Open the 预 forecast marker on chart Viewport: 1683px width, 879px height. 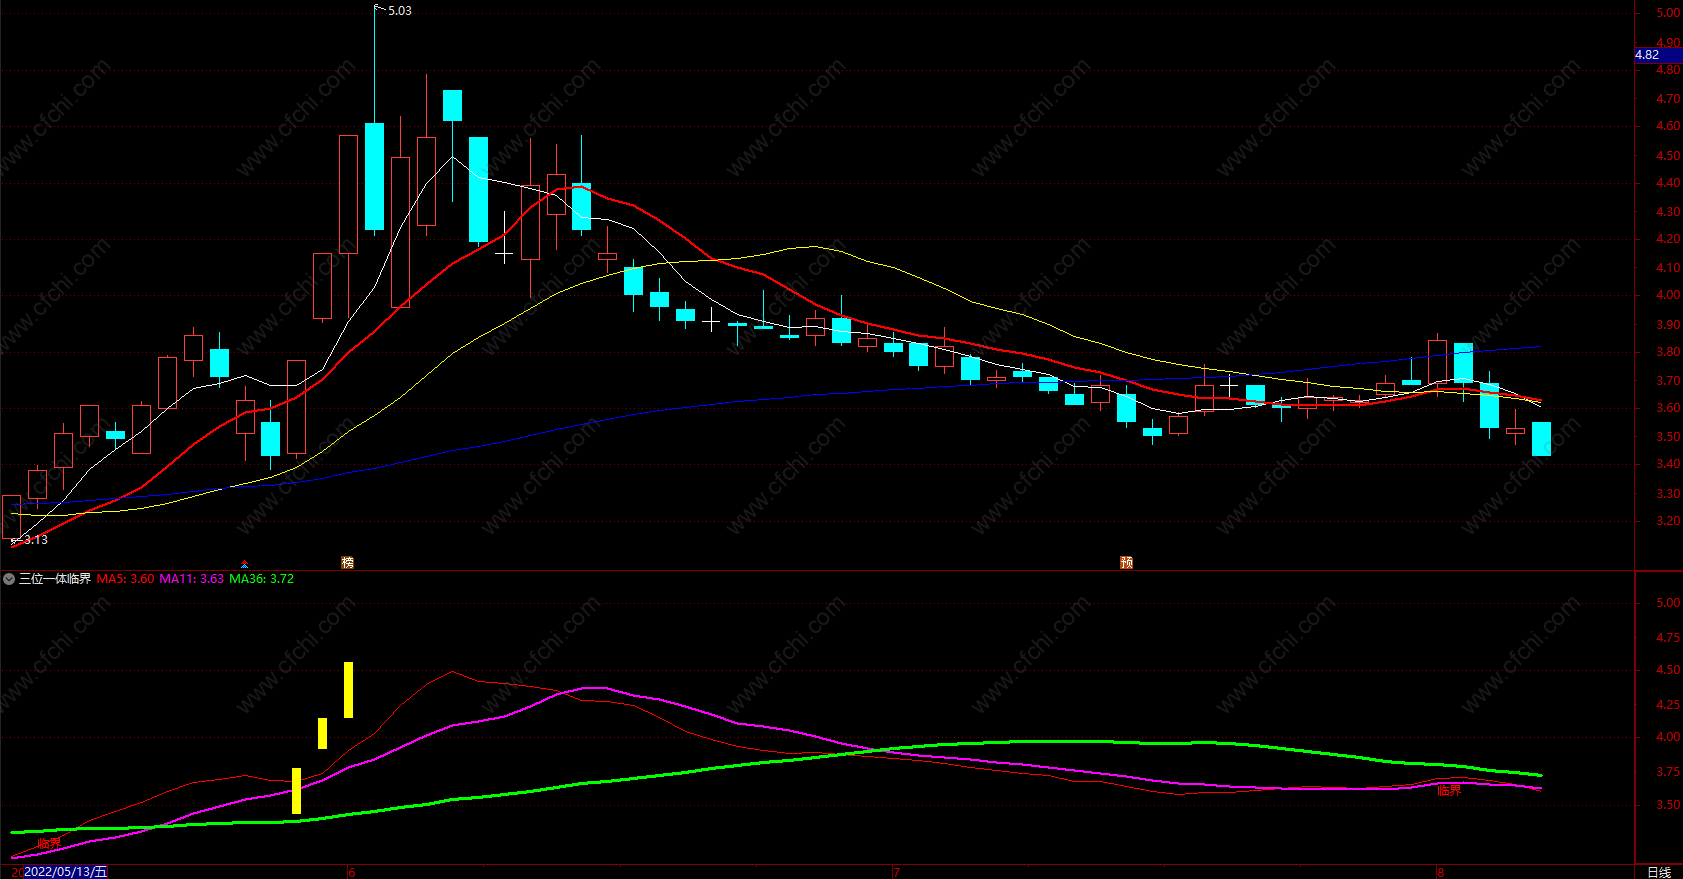click(x=1126, y=562)
